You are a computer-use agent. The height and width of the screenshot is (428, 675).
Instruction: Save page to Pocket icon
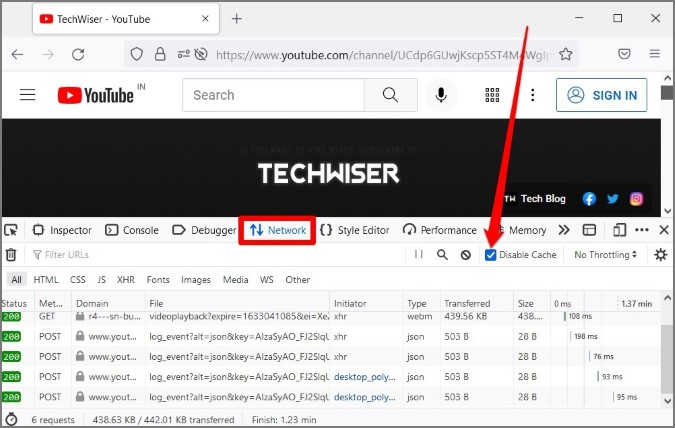point(624,54)
